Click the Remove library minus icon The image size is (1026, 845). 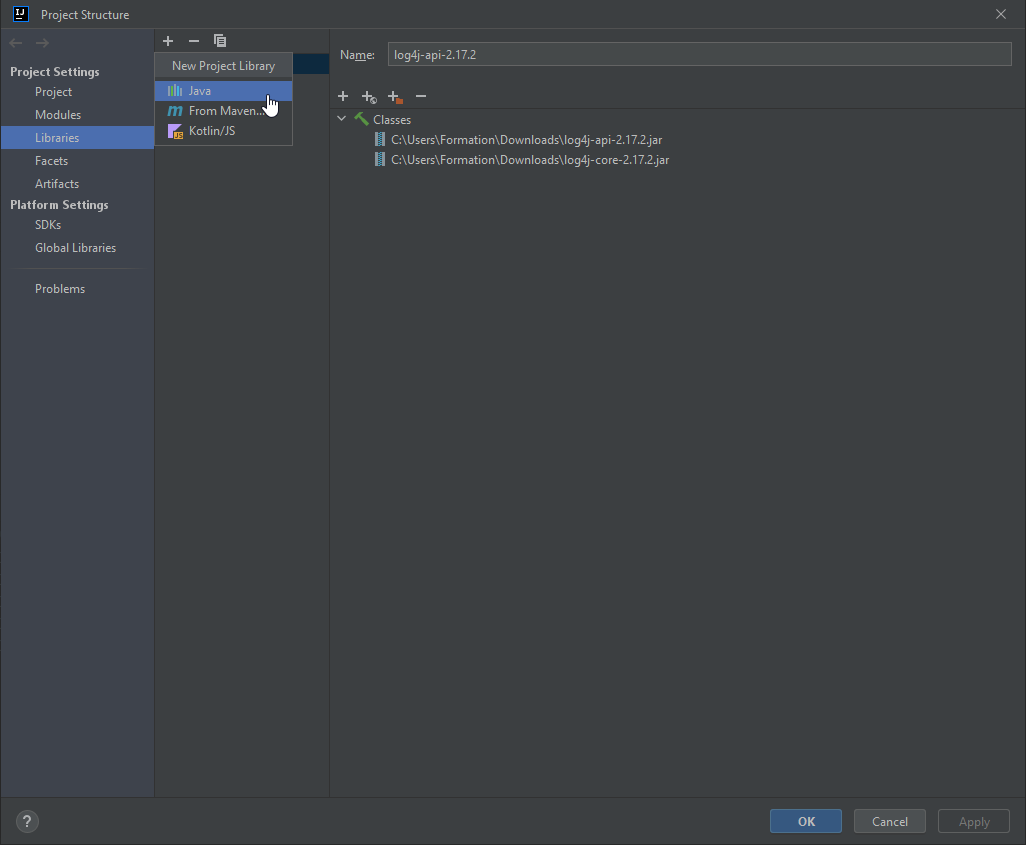(194, 41)
